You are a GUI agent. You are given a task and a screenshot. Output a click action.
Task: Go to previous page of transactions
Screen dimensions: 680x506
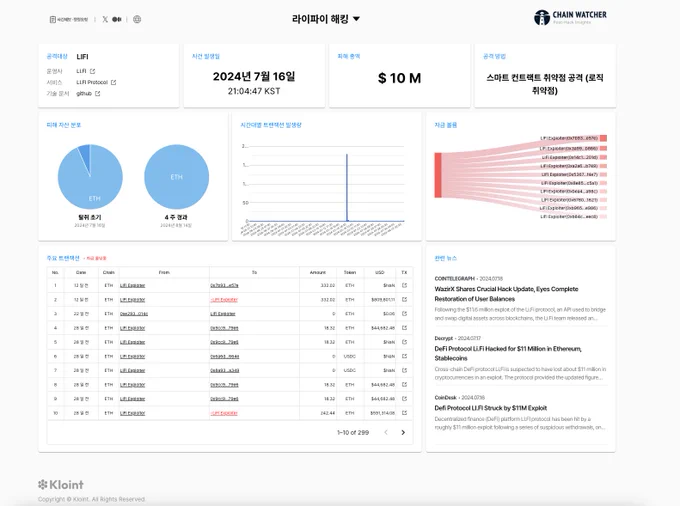pos(386,432)
